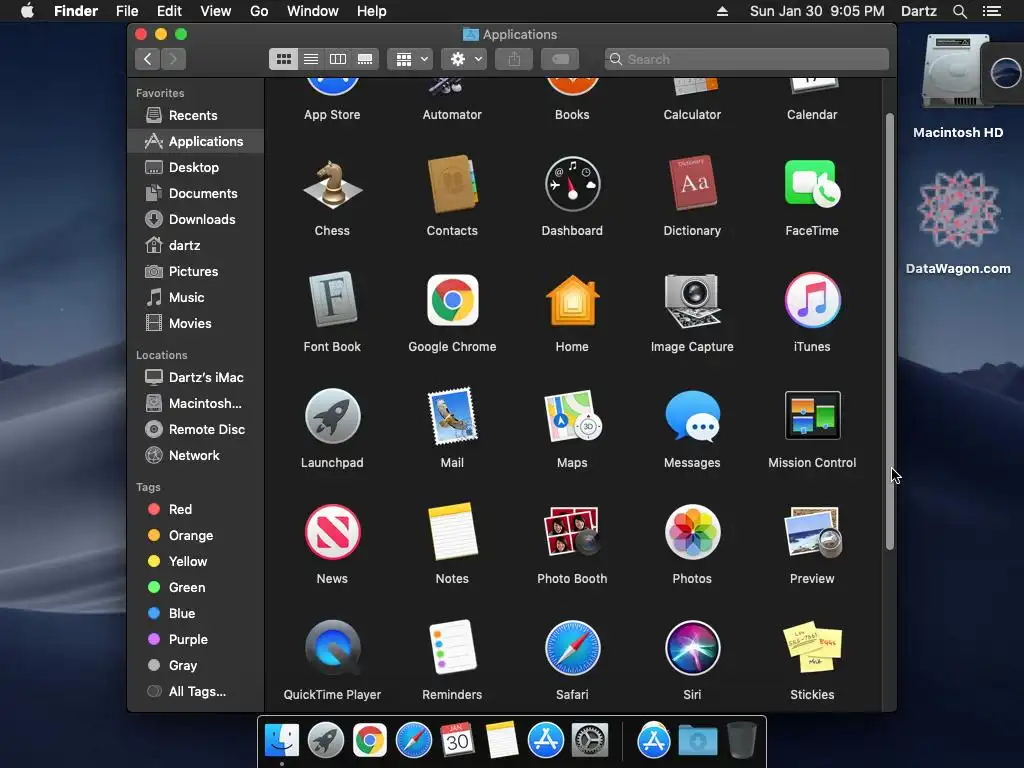
Task: Switch to column view
Action: click(338, 59)
